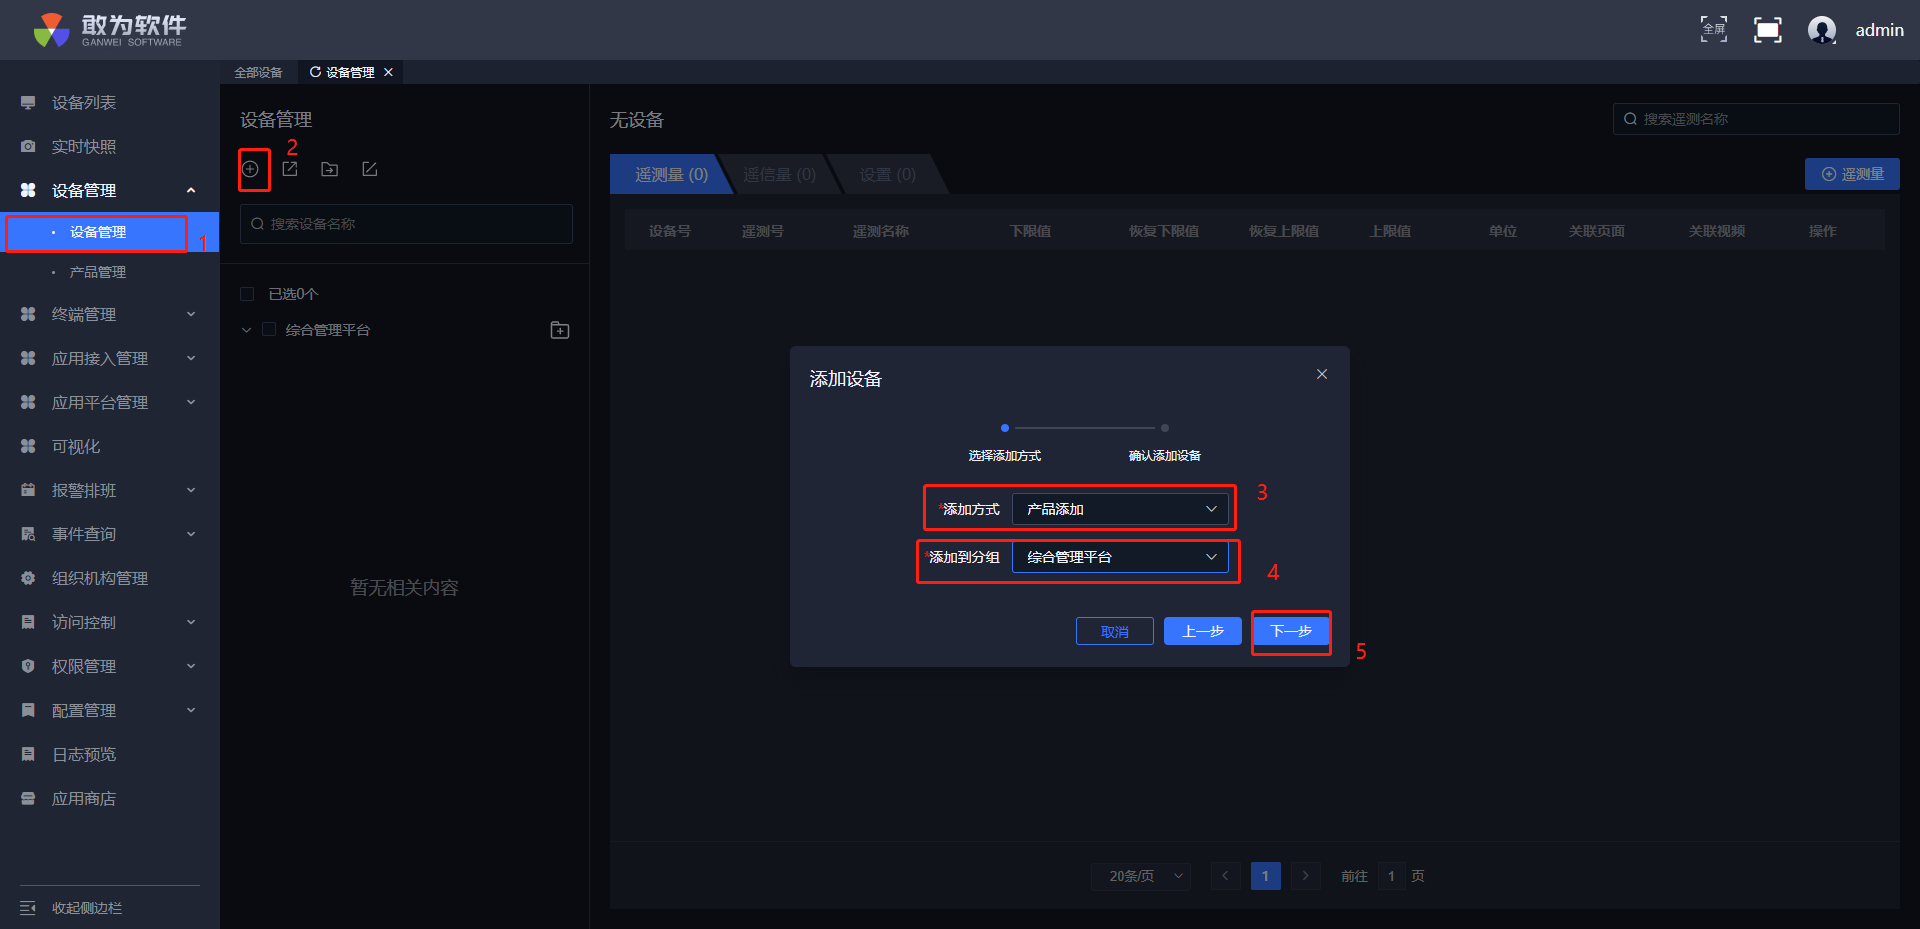Click the 下一步 button
This screenshot has width=1920, height=929.
[1291, 631]
